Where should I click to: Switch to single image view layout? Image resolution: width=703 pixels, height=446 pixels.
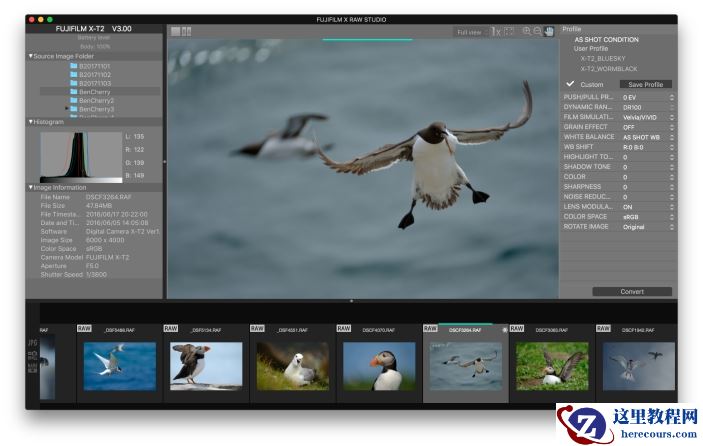click(x=175, y=31)
